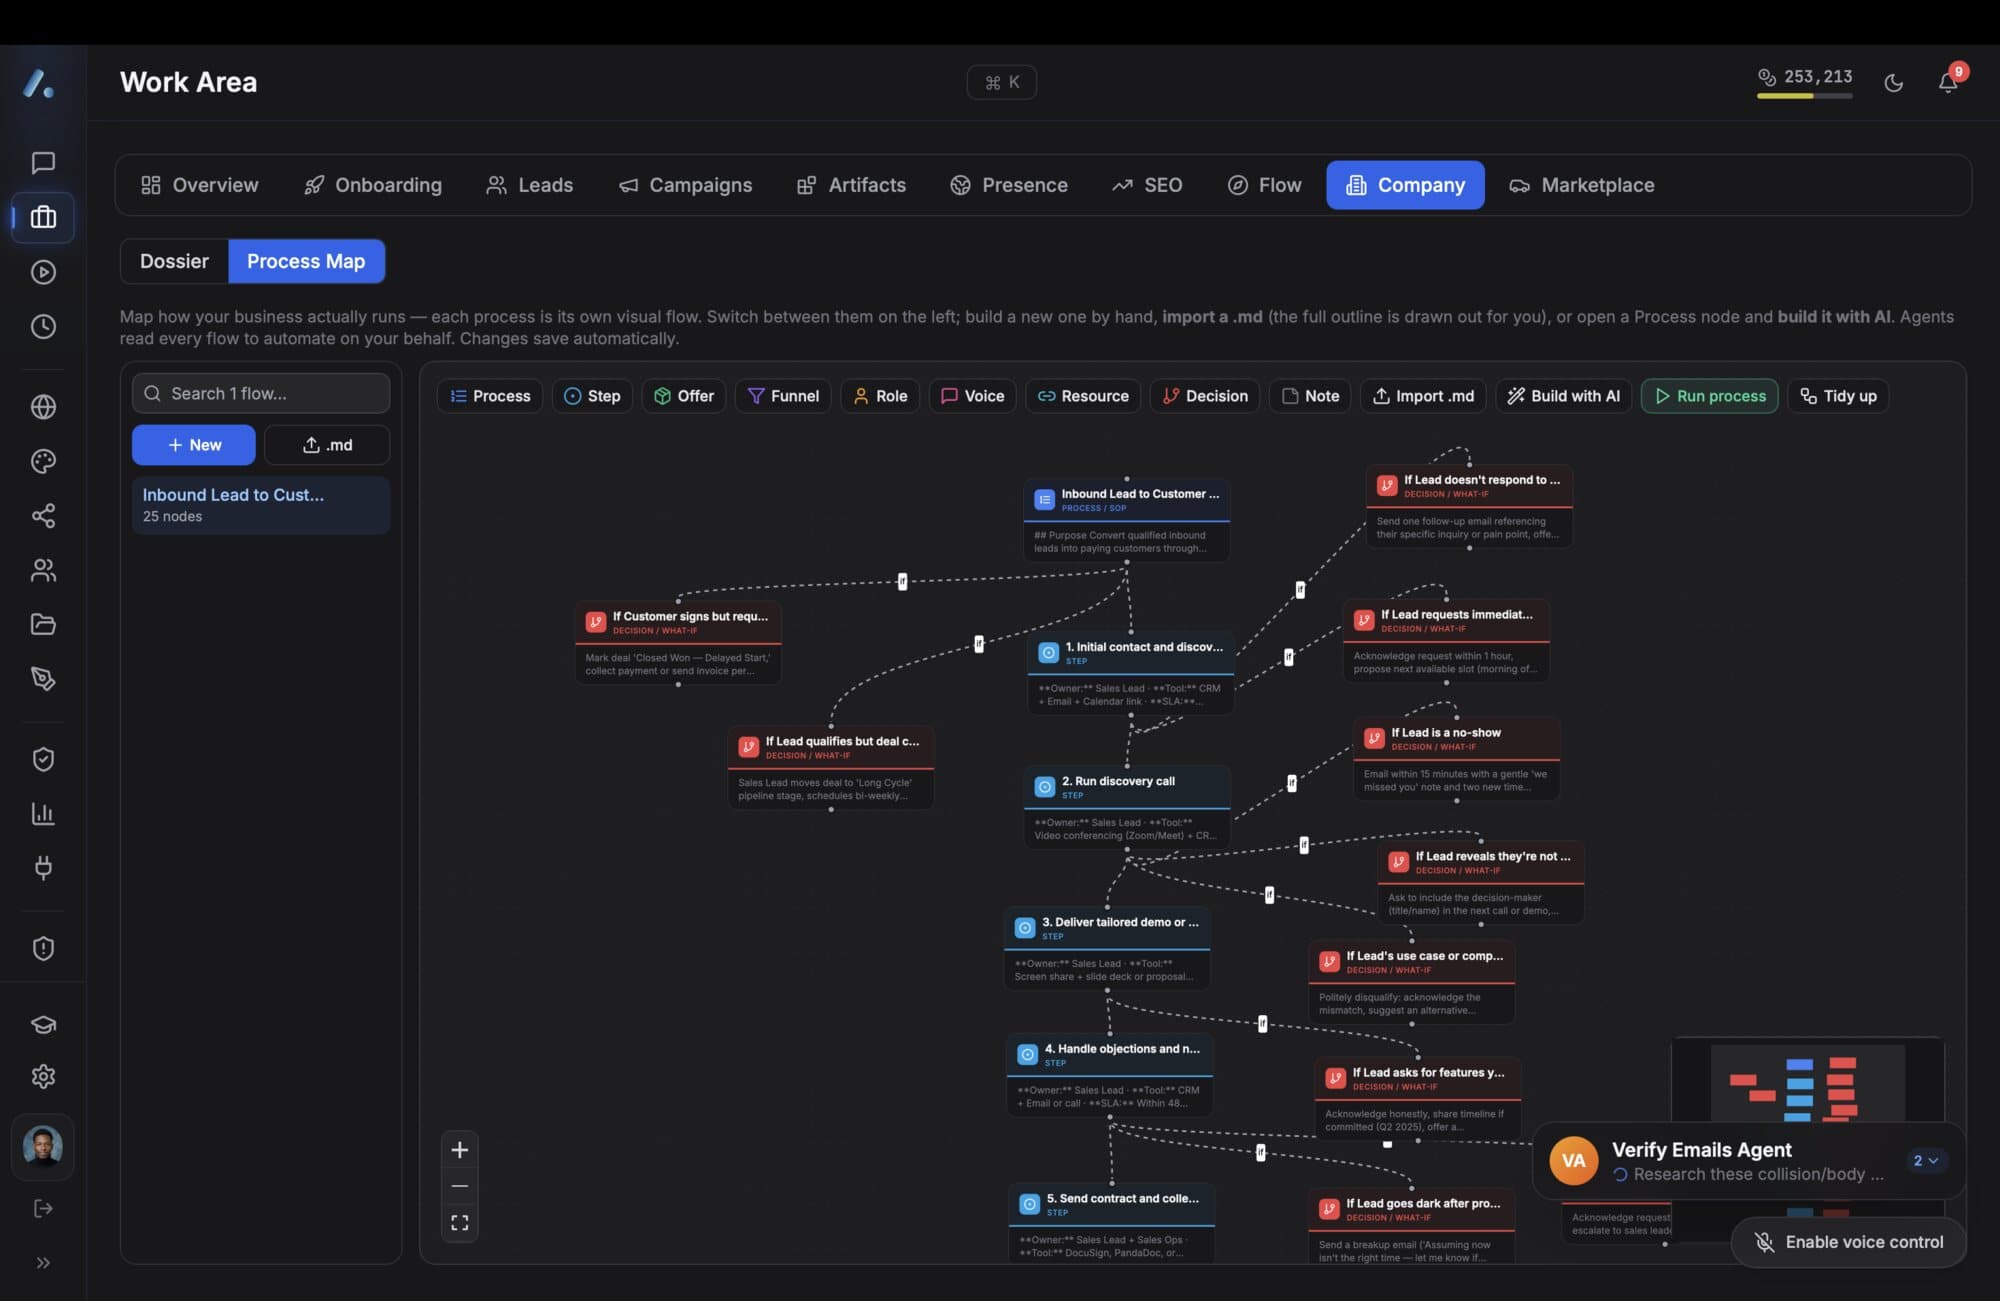Add a Decision node from toolbar
This screenshot has height=1301, width=2000.
click(x=1205, y=396)
